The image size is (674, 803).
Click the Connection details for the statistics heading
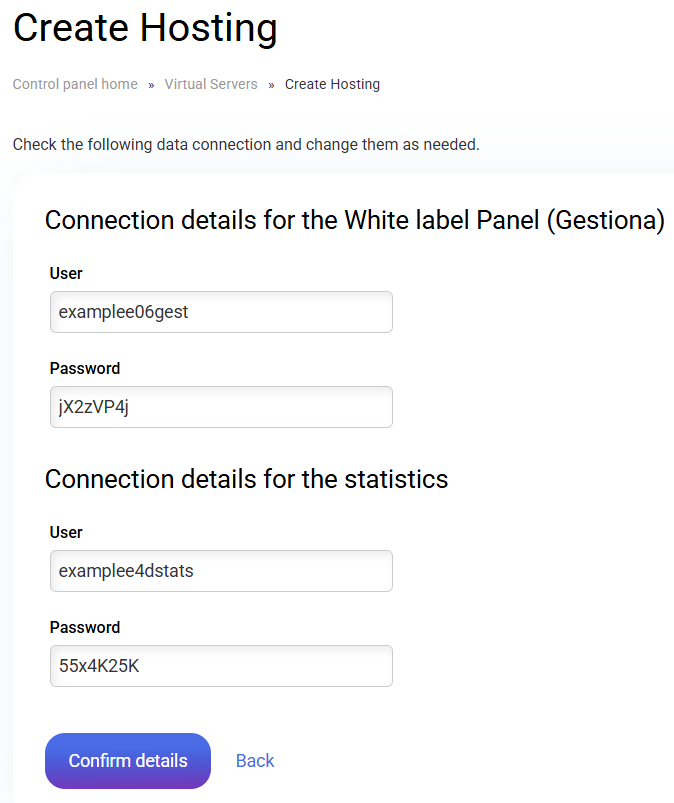click(x=246, y=479)
